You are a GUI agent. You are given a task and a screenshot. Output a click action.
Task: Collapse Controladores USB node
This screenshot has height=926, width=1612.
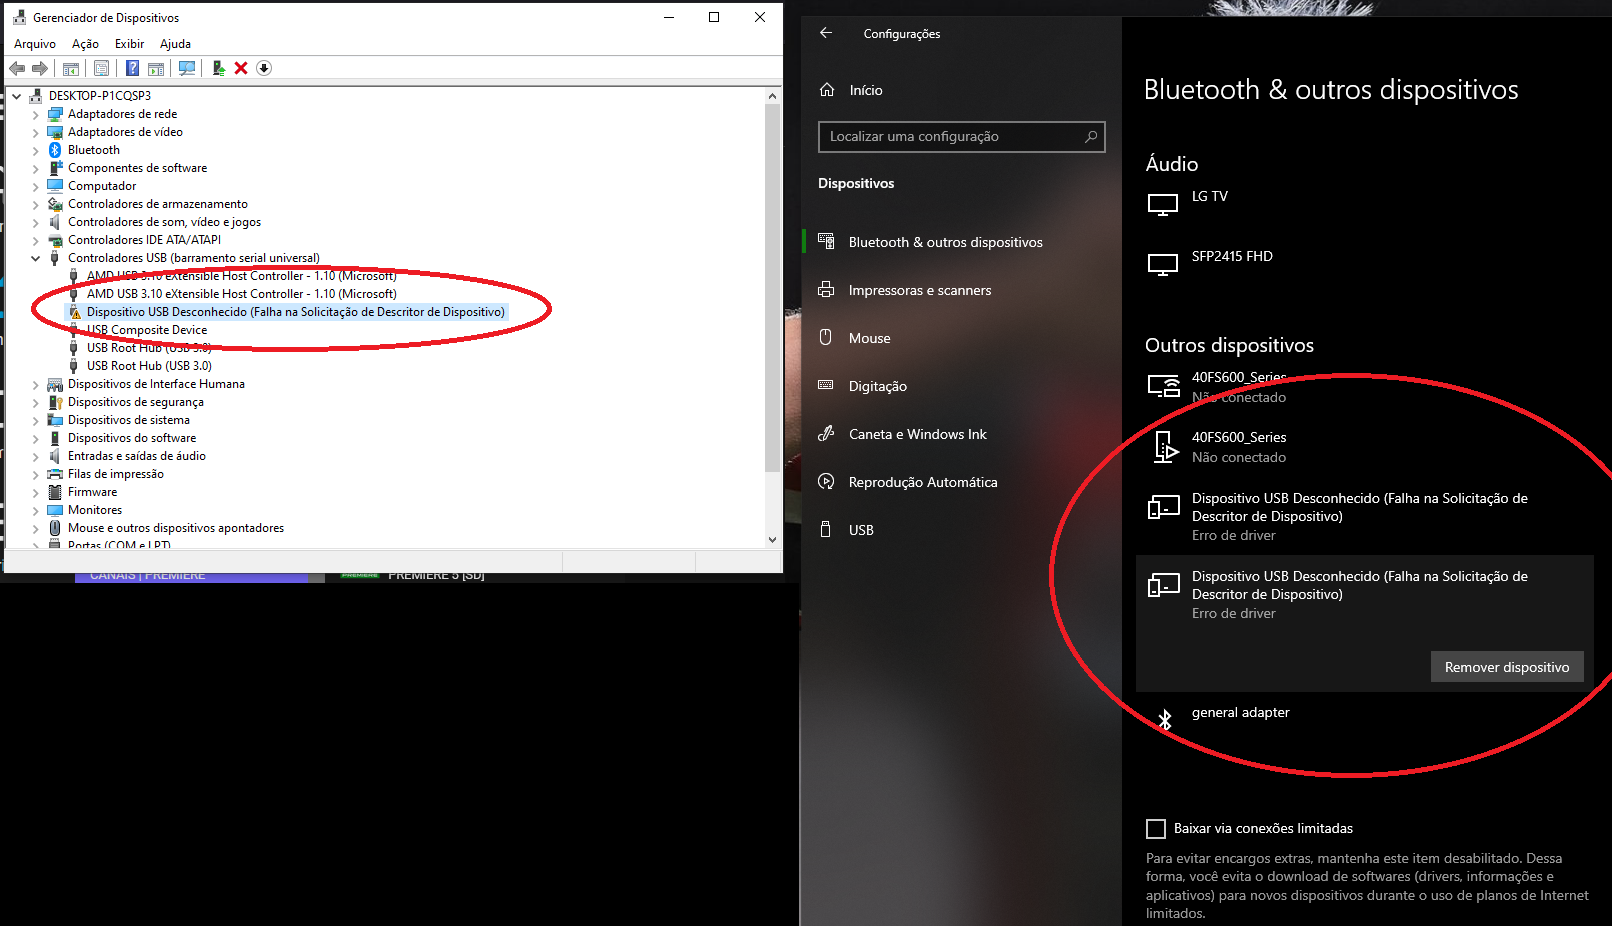click(x=36, y=258)
